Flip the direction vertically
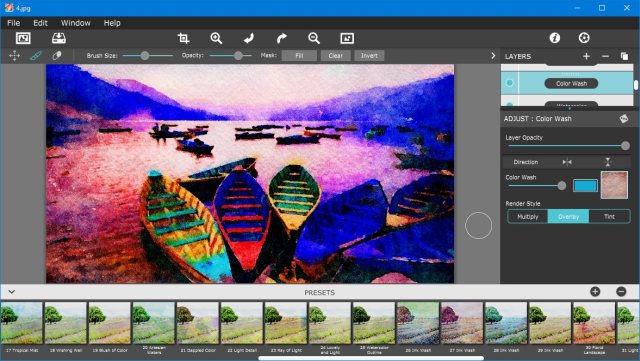The image size is (640, 361). click(x=608, y=162)
